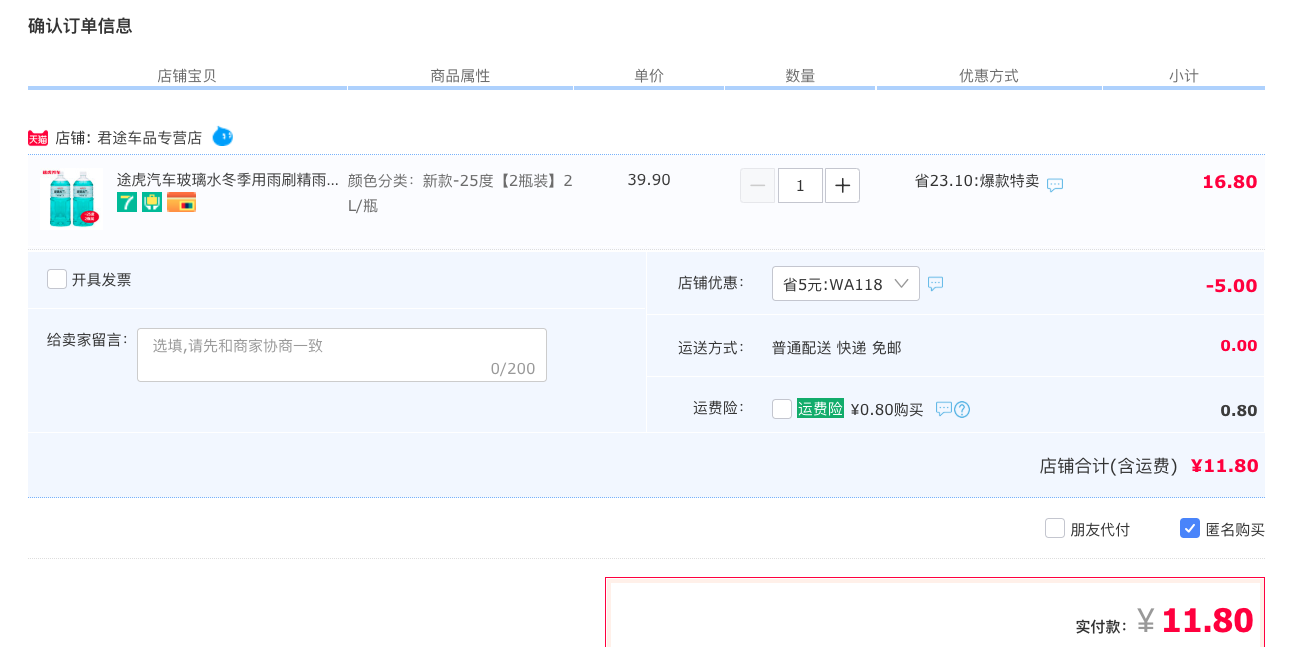The width and height of the screenshot is (1315, 647).
Task: Click the 颜色分类 product attribute text
Action: click(460, 193)
